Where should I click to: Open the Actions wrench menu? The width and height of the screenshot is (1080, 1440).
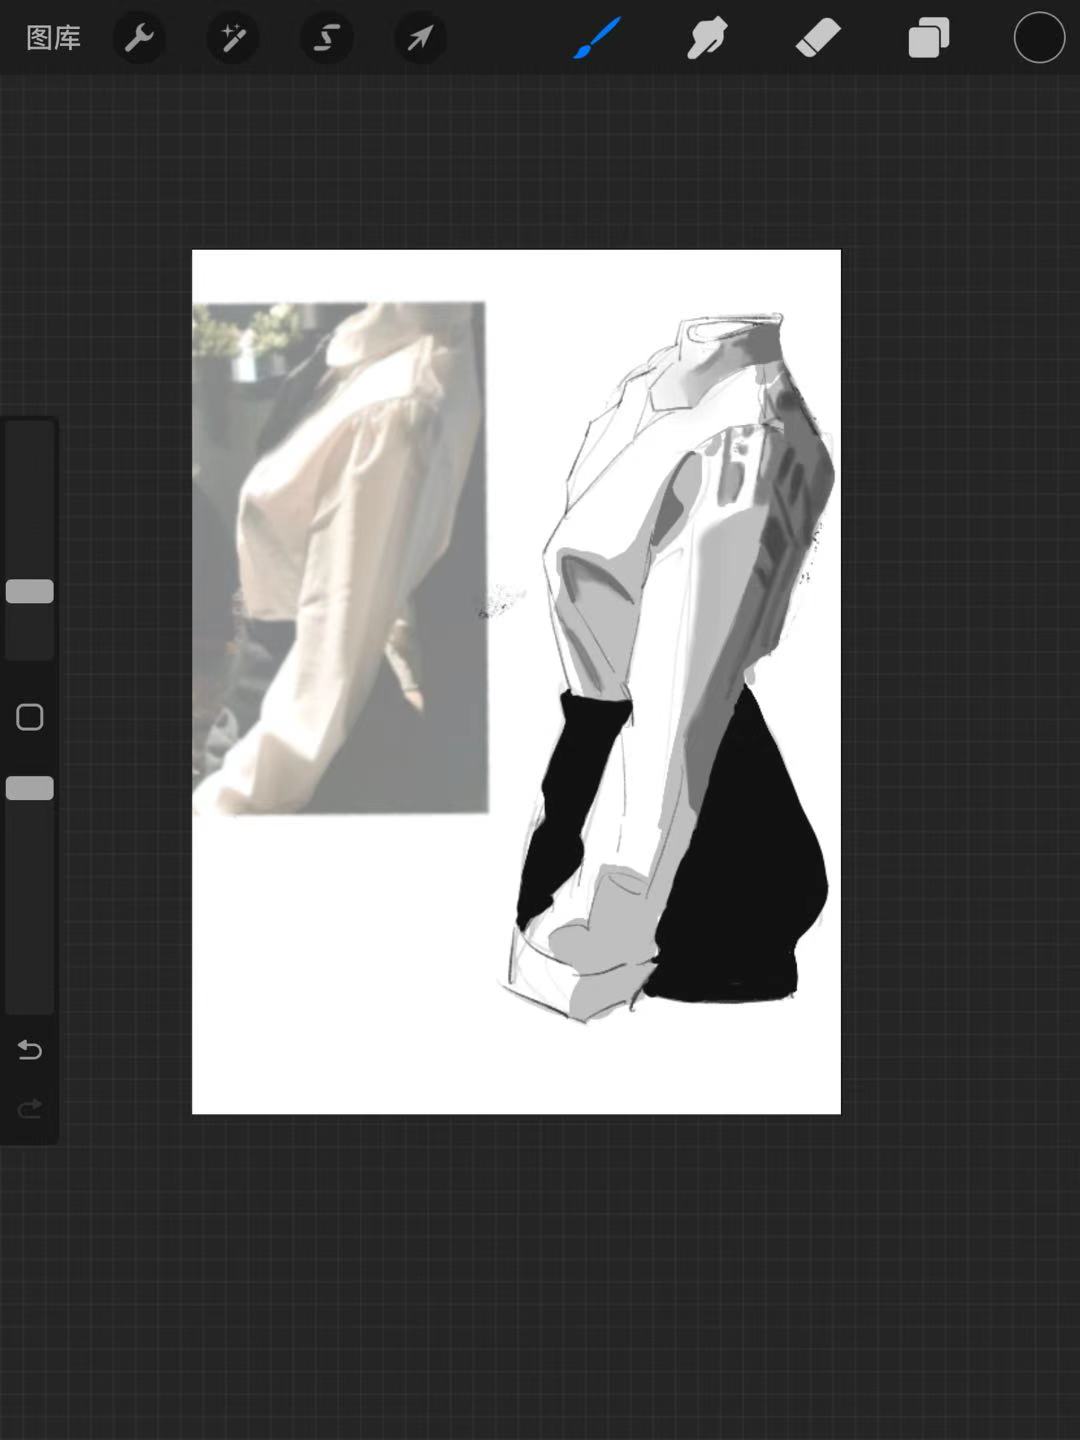[x=139, y=38]
